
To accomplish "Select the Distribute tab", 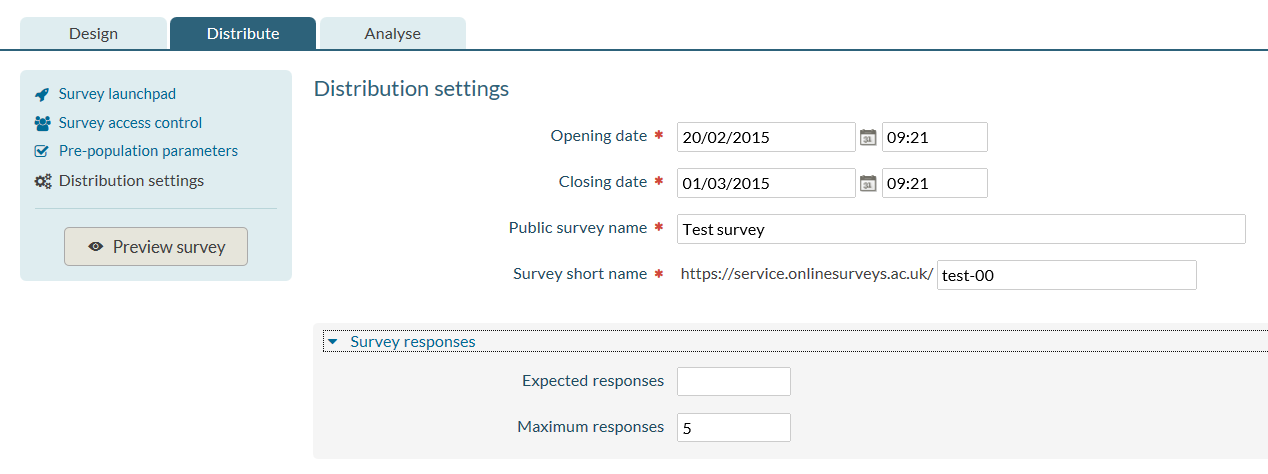I will coord(243,33).
